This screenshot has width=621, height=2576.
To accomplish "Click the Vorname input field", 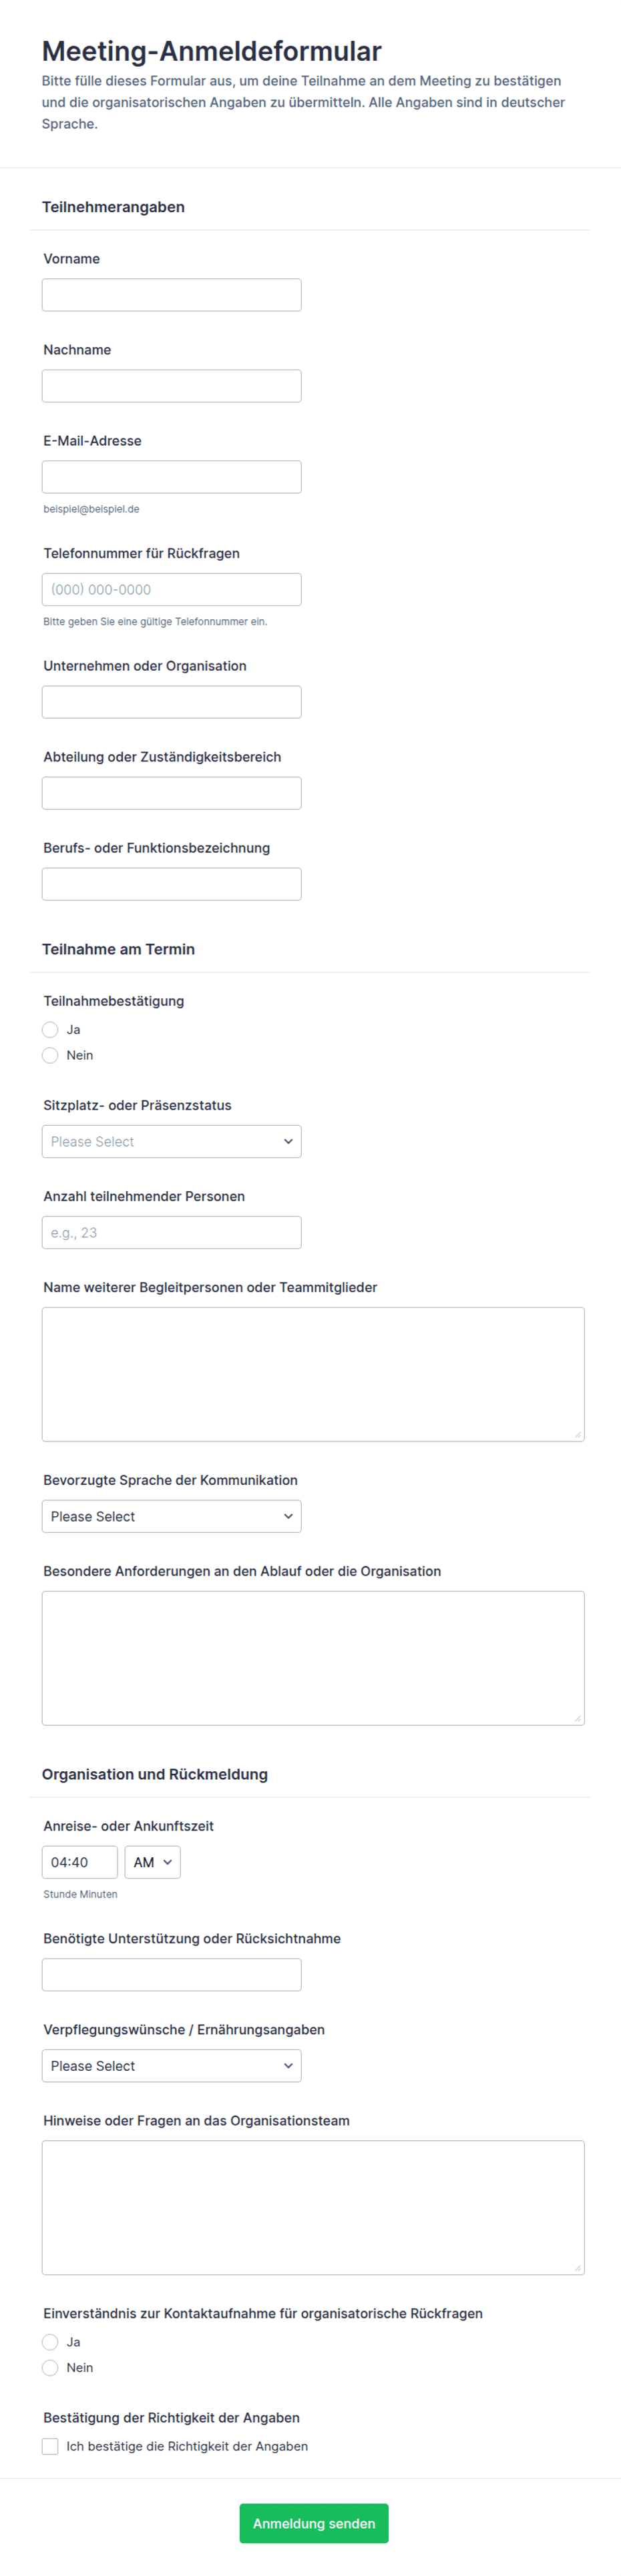I will pos(171,295).
